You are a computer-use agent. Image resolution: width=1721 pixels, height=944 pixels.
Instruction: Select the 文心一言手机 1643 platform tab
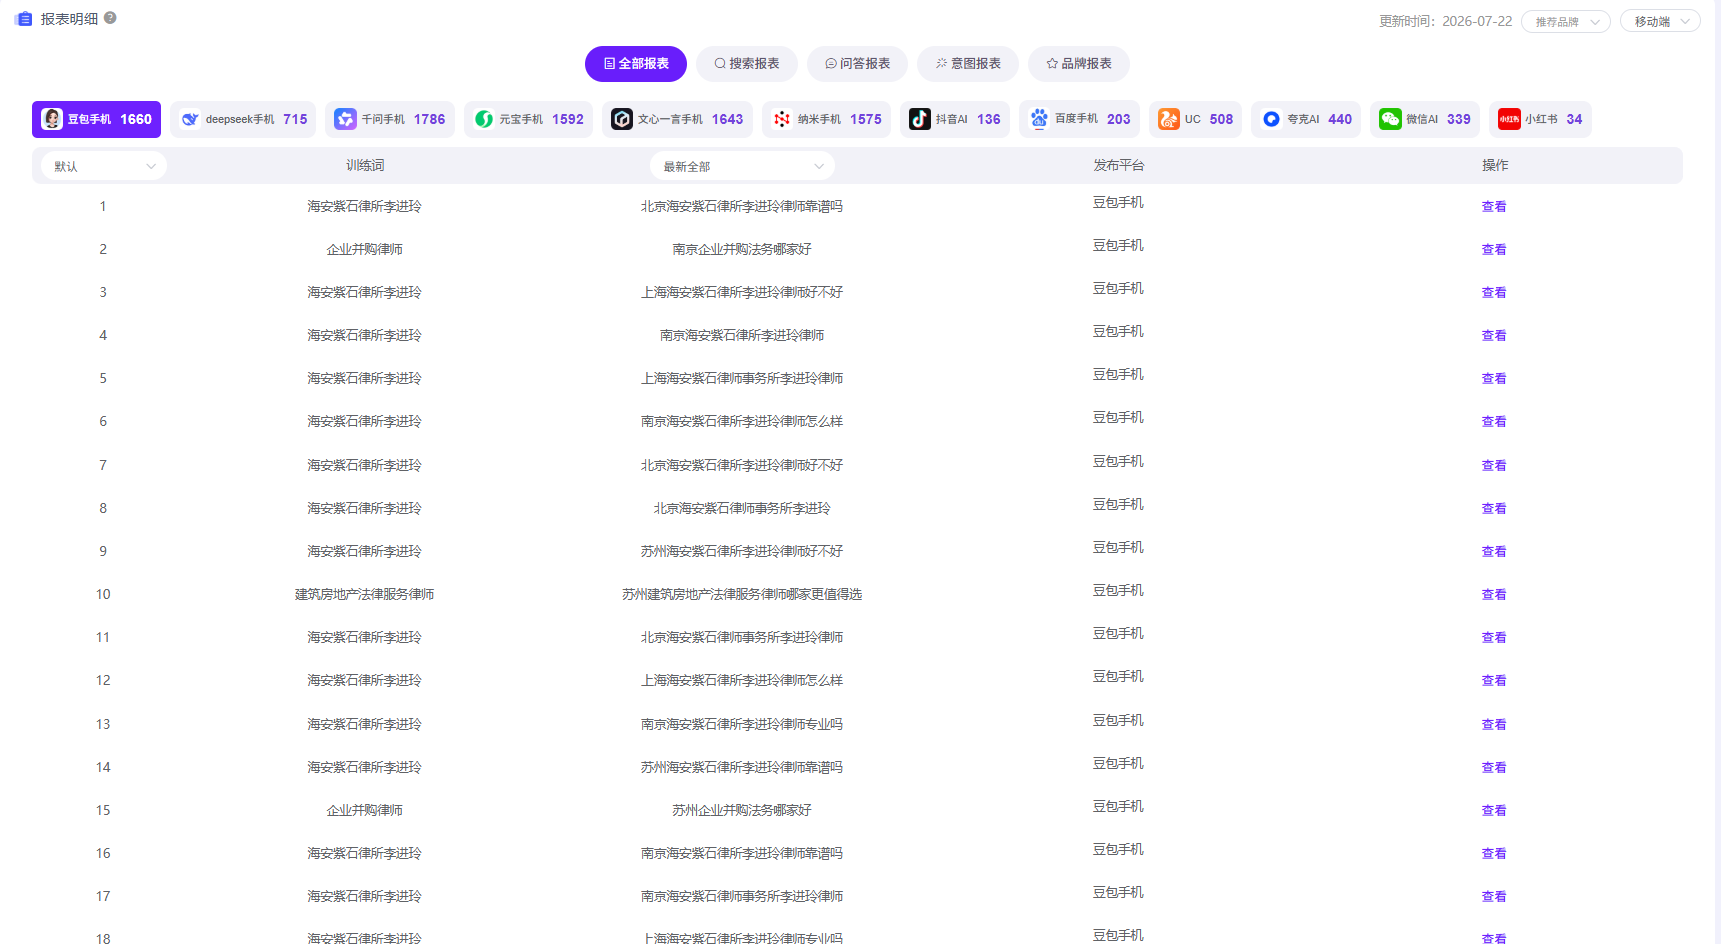tap(677, 119)
